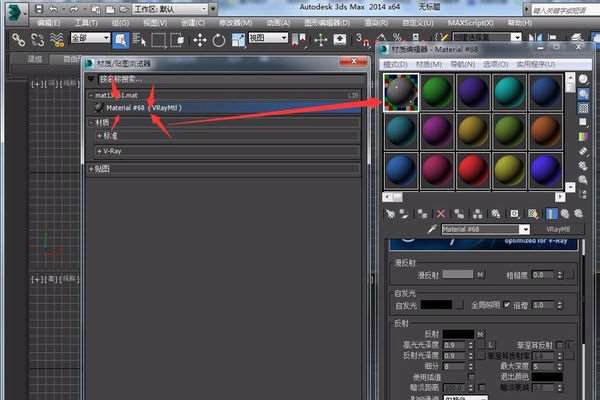This screenshot has width=600, height=400.
Task: Open 模式(D) menu in Material Editor
Action: coord(395,64)
